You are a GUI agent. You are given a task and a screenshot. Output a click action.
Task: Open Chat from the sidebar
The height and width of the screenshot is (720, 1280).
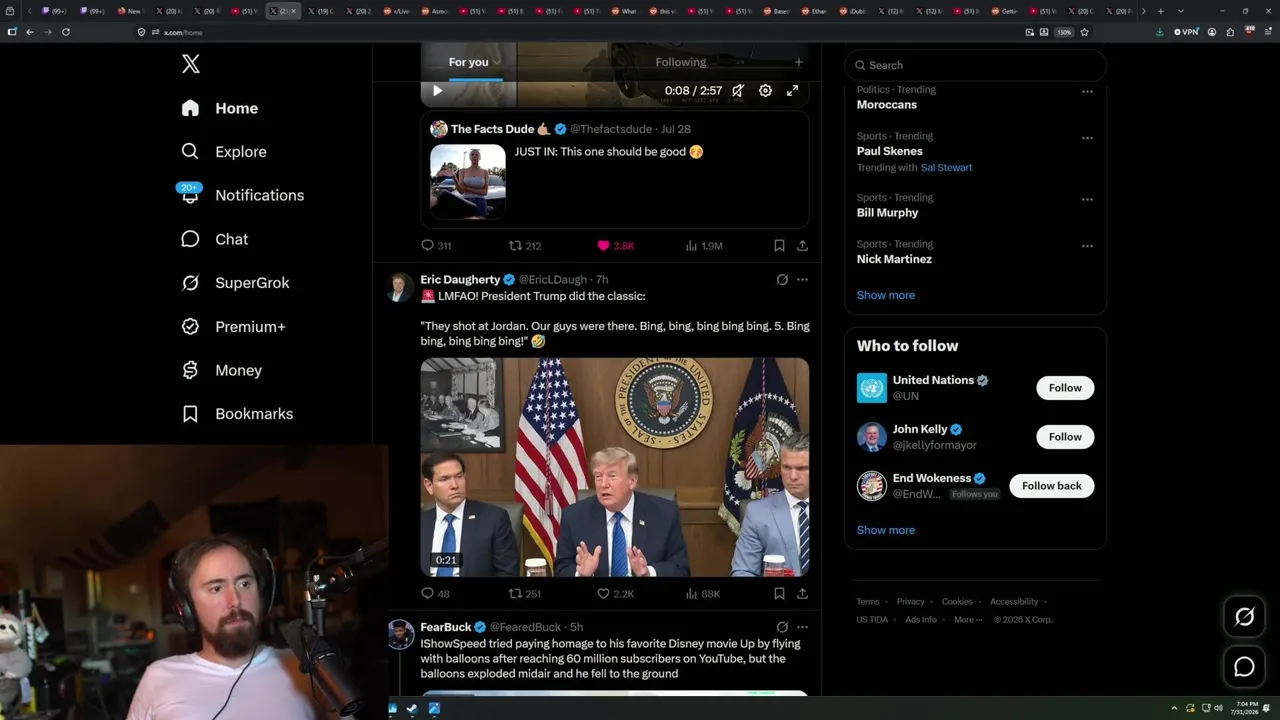(214, 239)
